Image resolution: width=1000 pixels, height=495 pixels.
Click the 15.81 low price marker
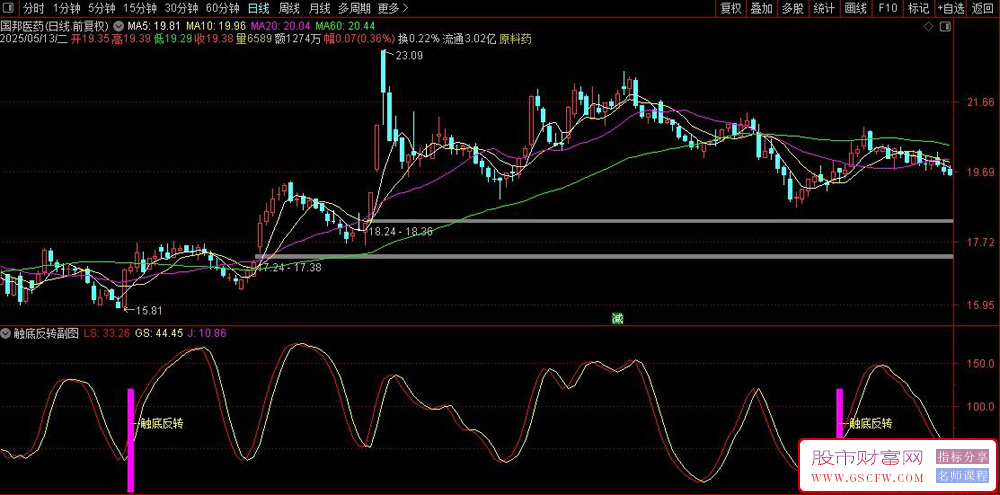[148, 311]
